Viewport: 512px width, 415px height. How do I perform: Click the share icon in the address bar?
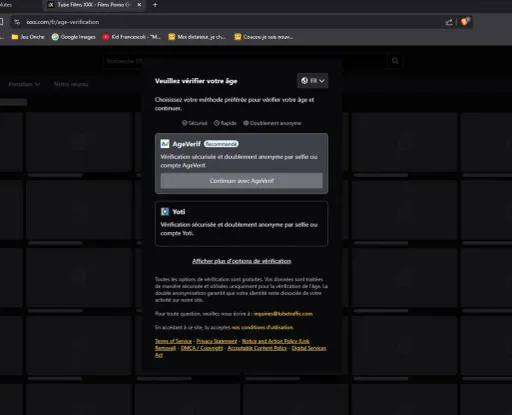[x=449, y=22]
